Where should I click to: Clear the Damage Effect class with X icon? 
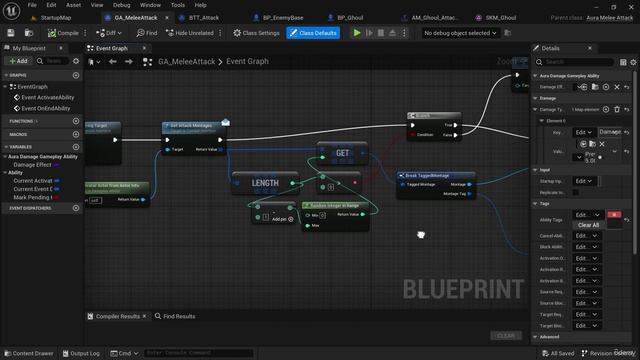coord(617,87)
